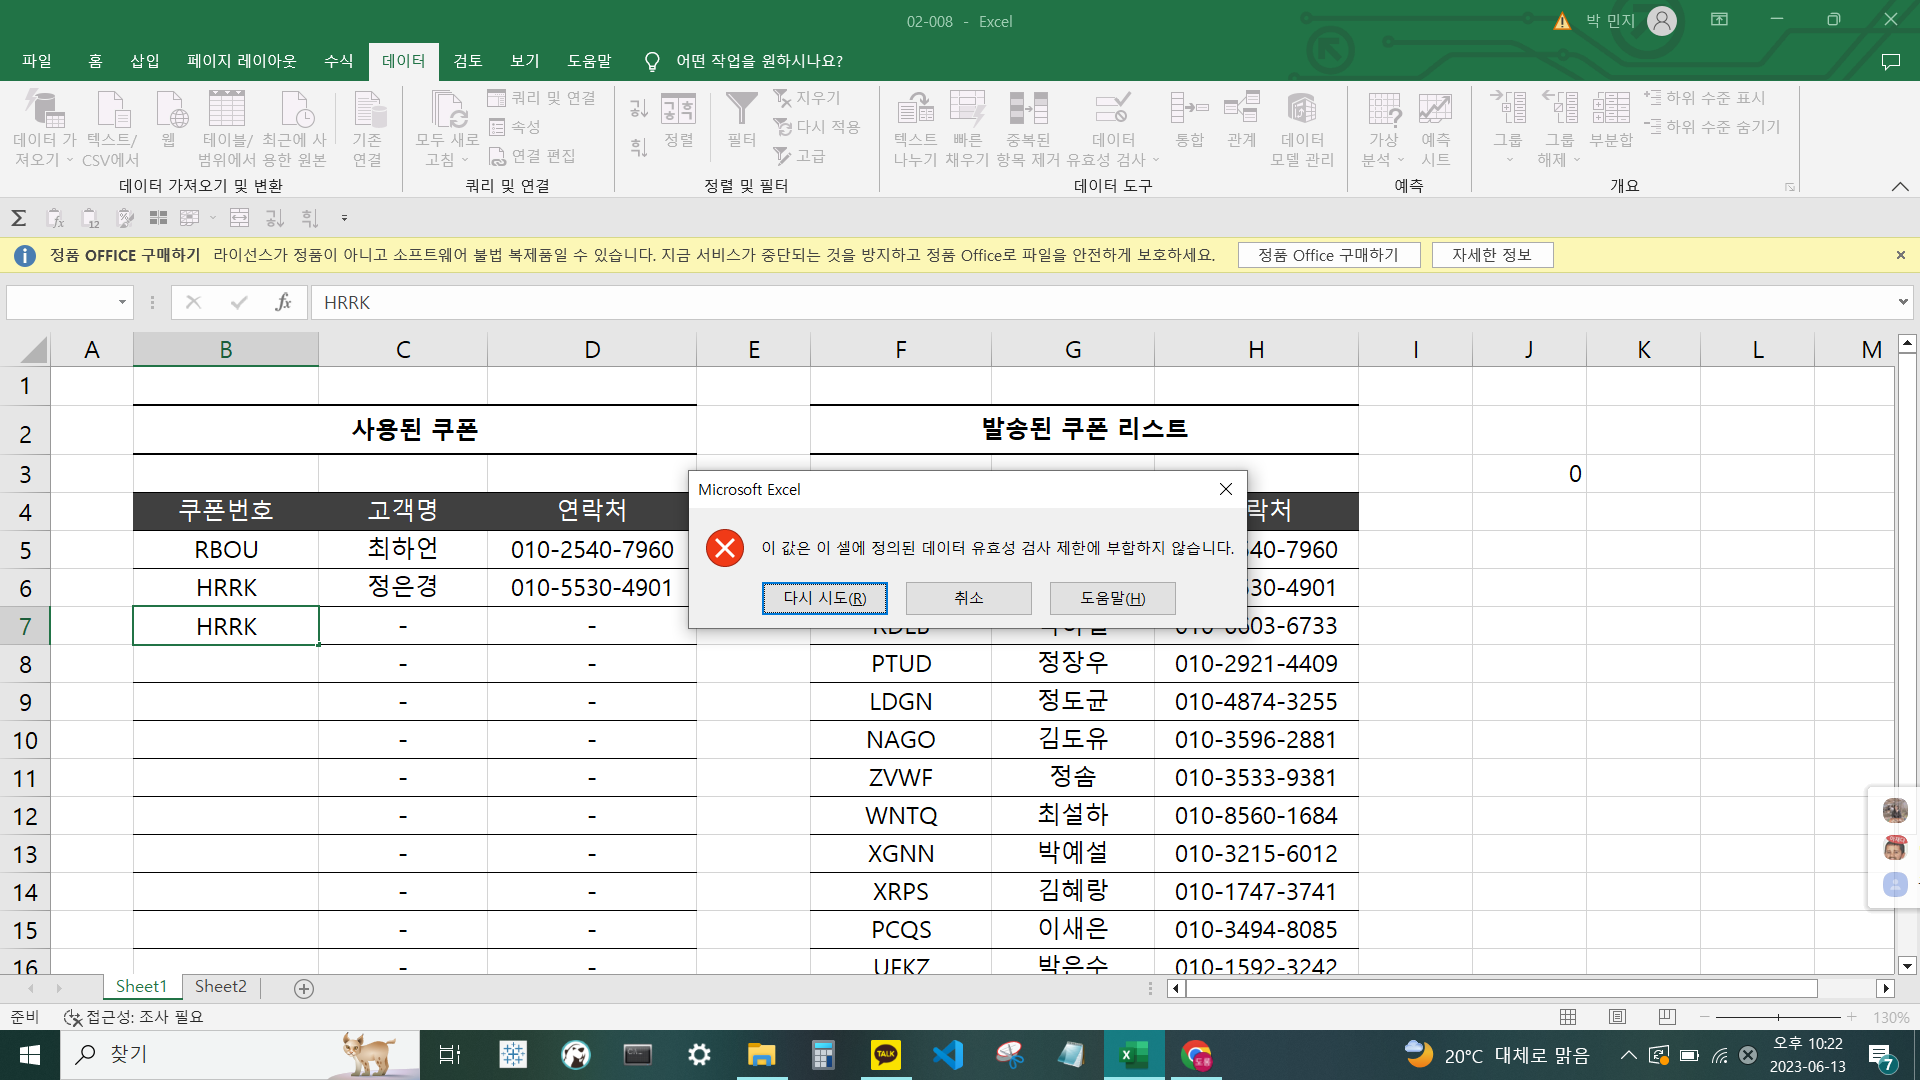Screen dimensions: 1920x1080
Task: Click zoom out minus button
Action: click(1704, 1017)
